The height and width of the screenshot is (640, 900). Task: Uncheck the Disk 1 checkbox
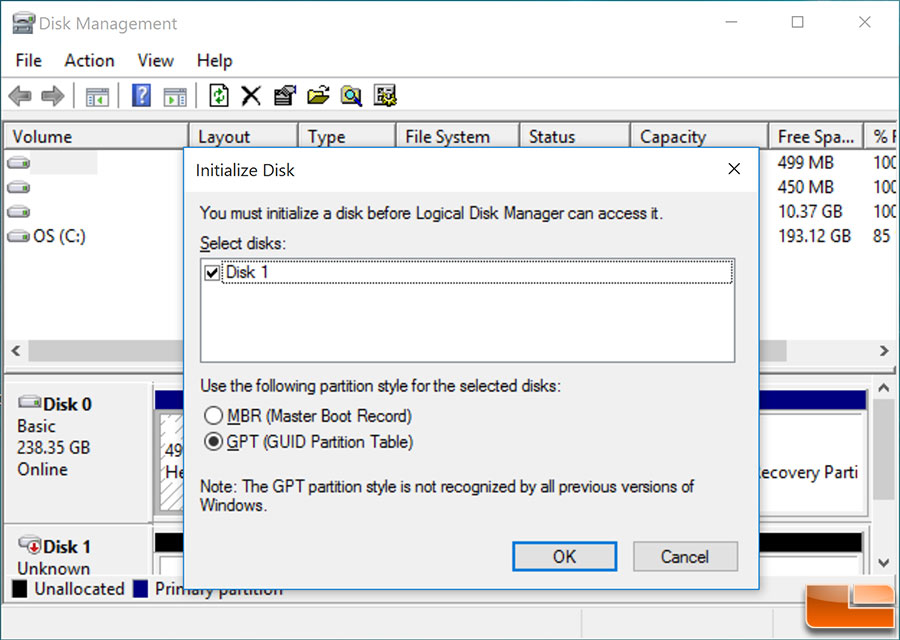[212, 272]
